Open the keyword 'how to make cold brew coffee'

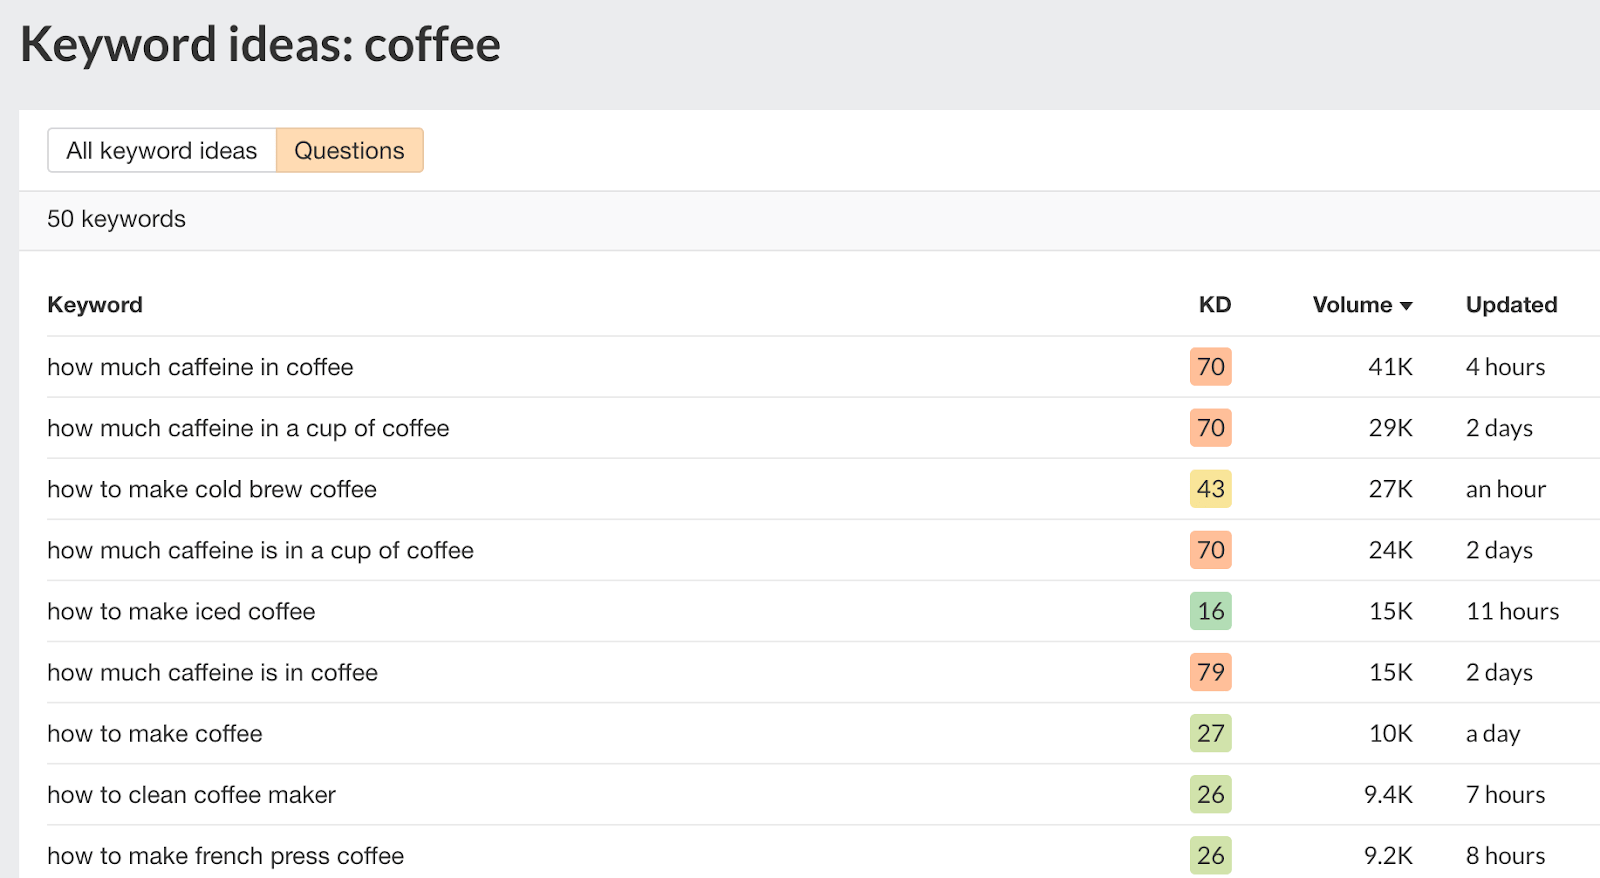coord(211,489)
